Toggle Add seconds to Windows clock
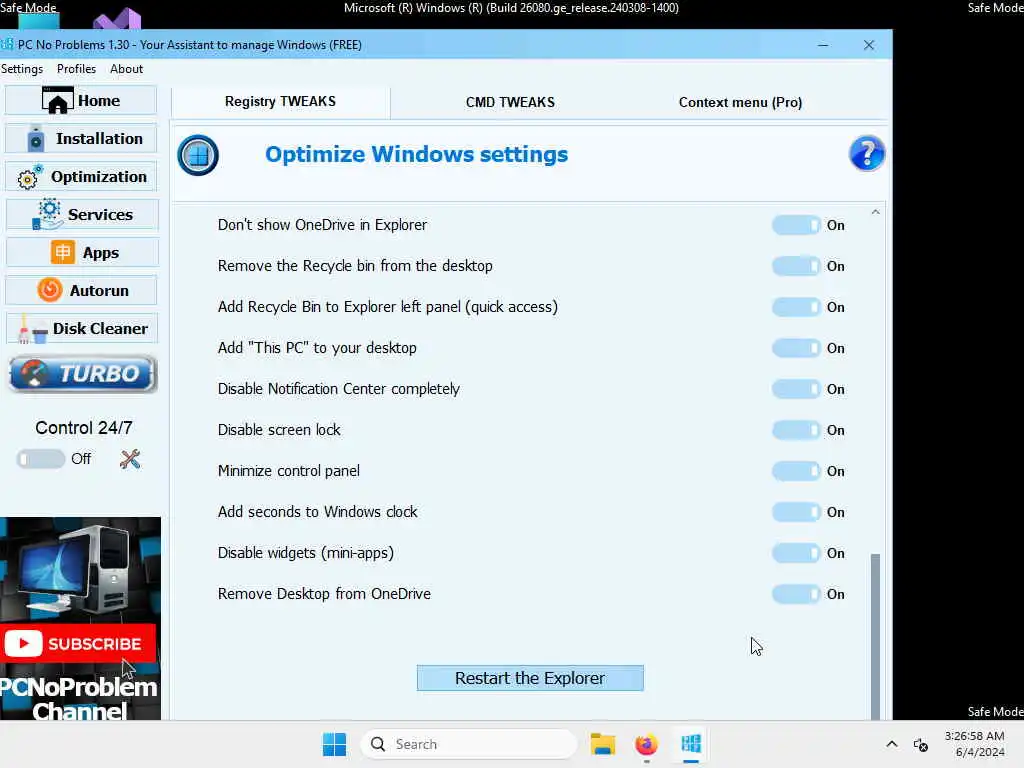 point(795,512)
